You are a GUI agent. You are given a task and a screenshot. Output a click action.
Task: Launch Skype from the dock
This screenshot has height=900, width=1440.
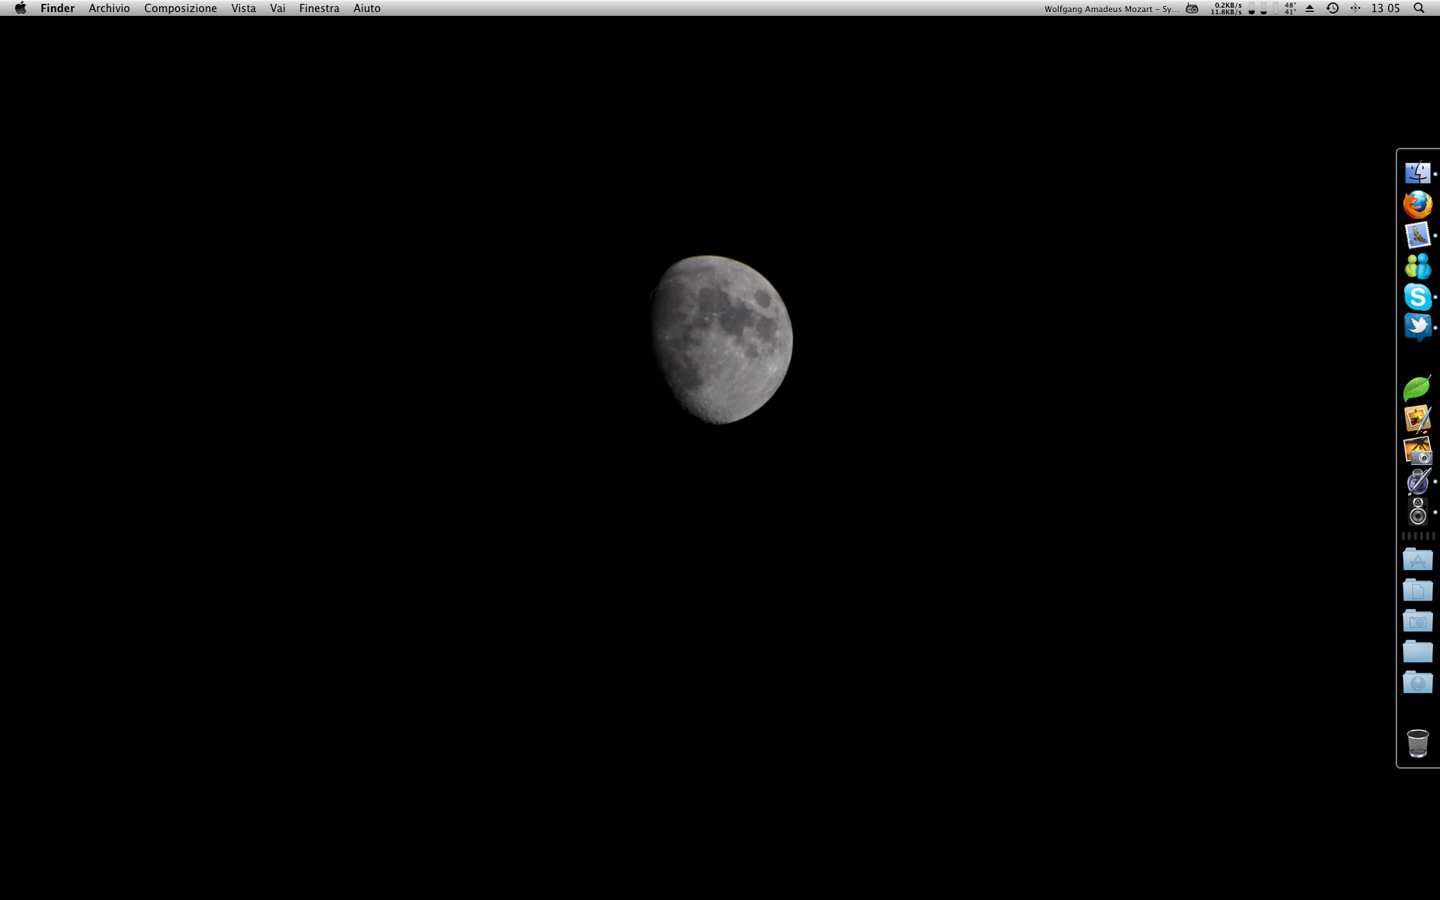[x=1417, y=297]
